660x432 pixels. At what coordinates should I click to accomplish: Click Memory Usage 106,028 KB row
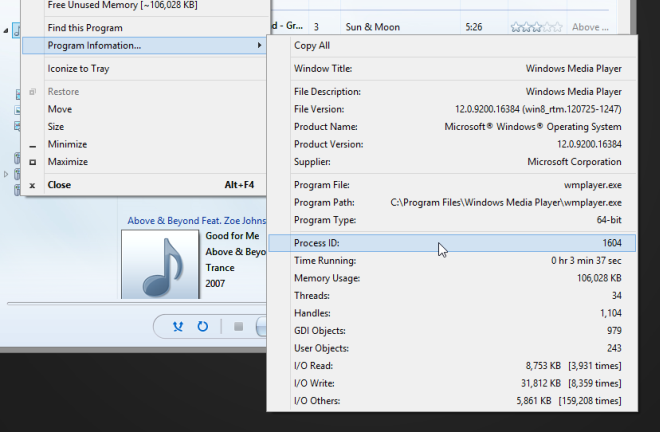click(x=452, y=278)
